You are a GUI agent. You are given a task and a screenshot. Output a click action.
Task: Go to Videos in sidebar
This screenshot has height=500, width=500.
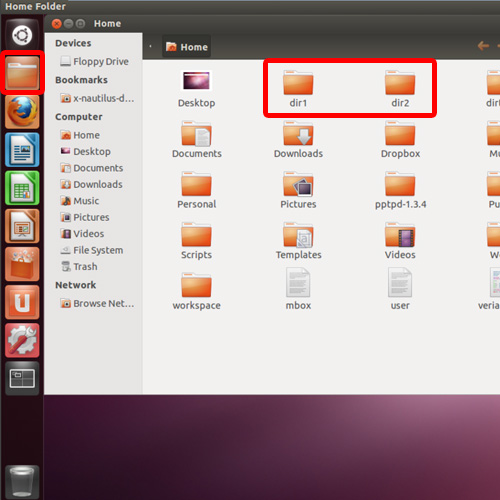[x=82, y=234]
